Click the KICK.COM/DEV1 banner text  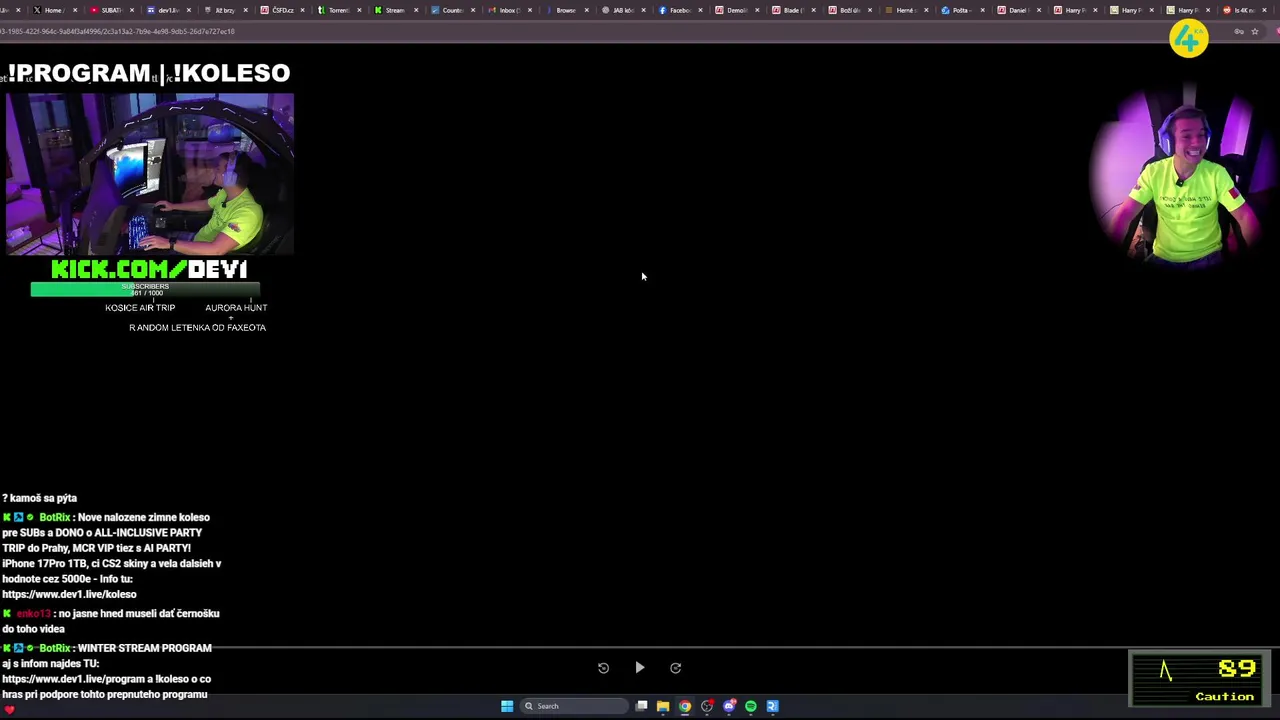click(149, 269)
